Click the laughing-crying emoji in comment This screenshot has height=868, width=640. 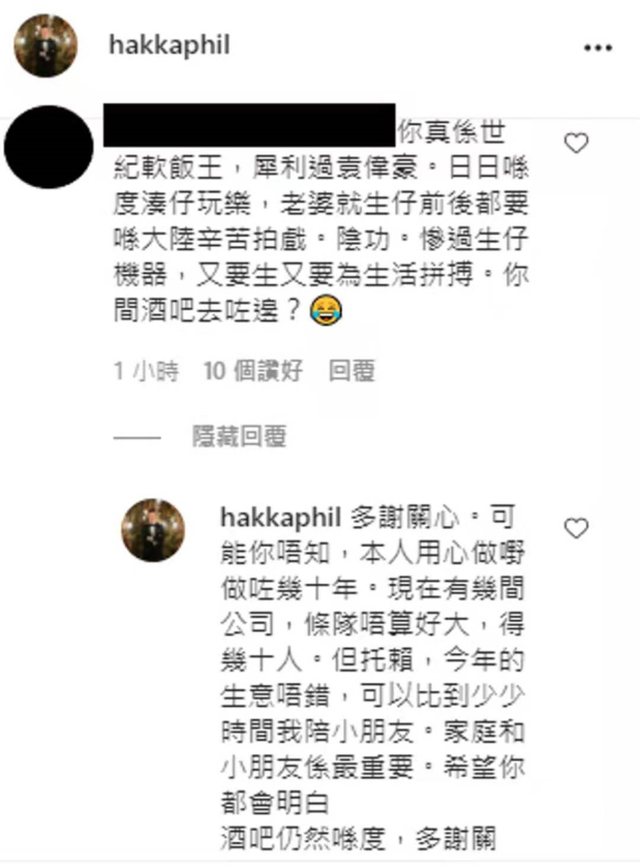[x=326, y=310]
